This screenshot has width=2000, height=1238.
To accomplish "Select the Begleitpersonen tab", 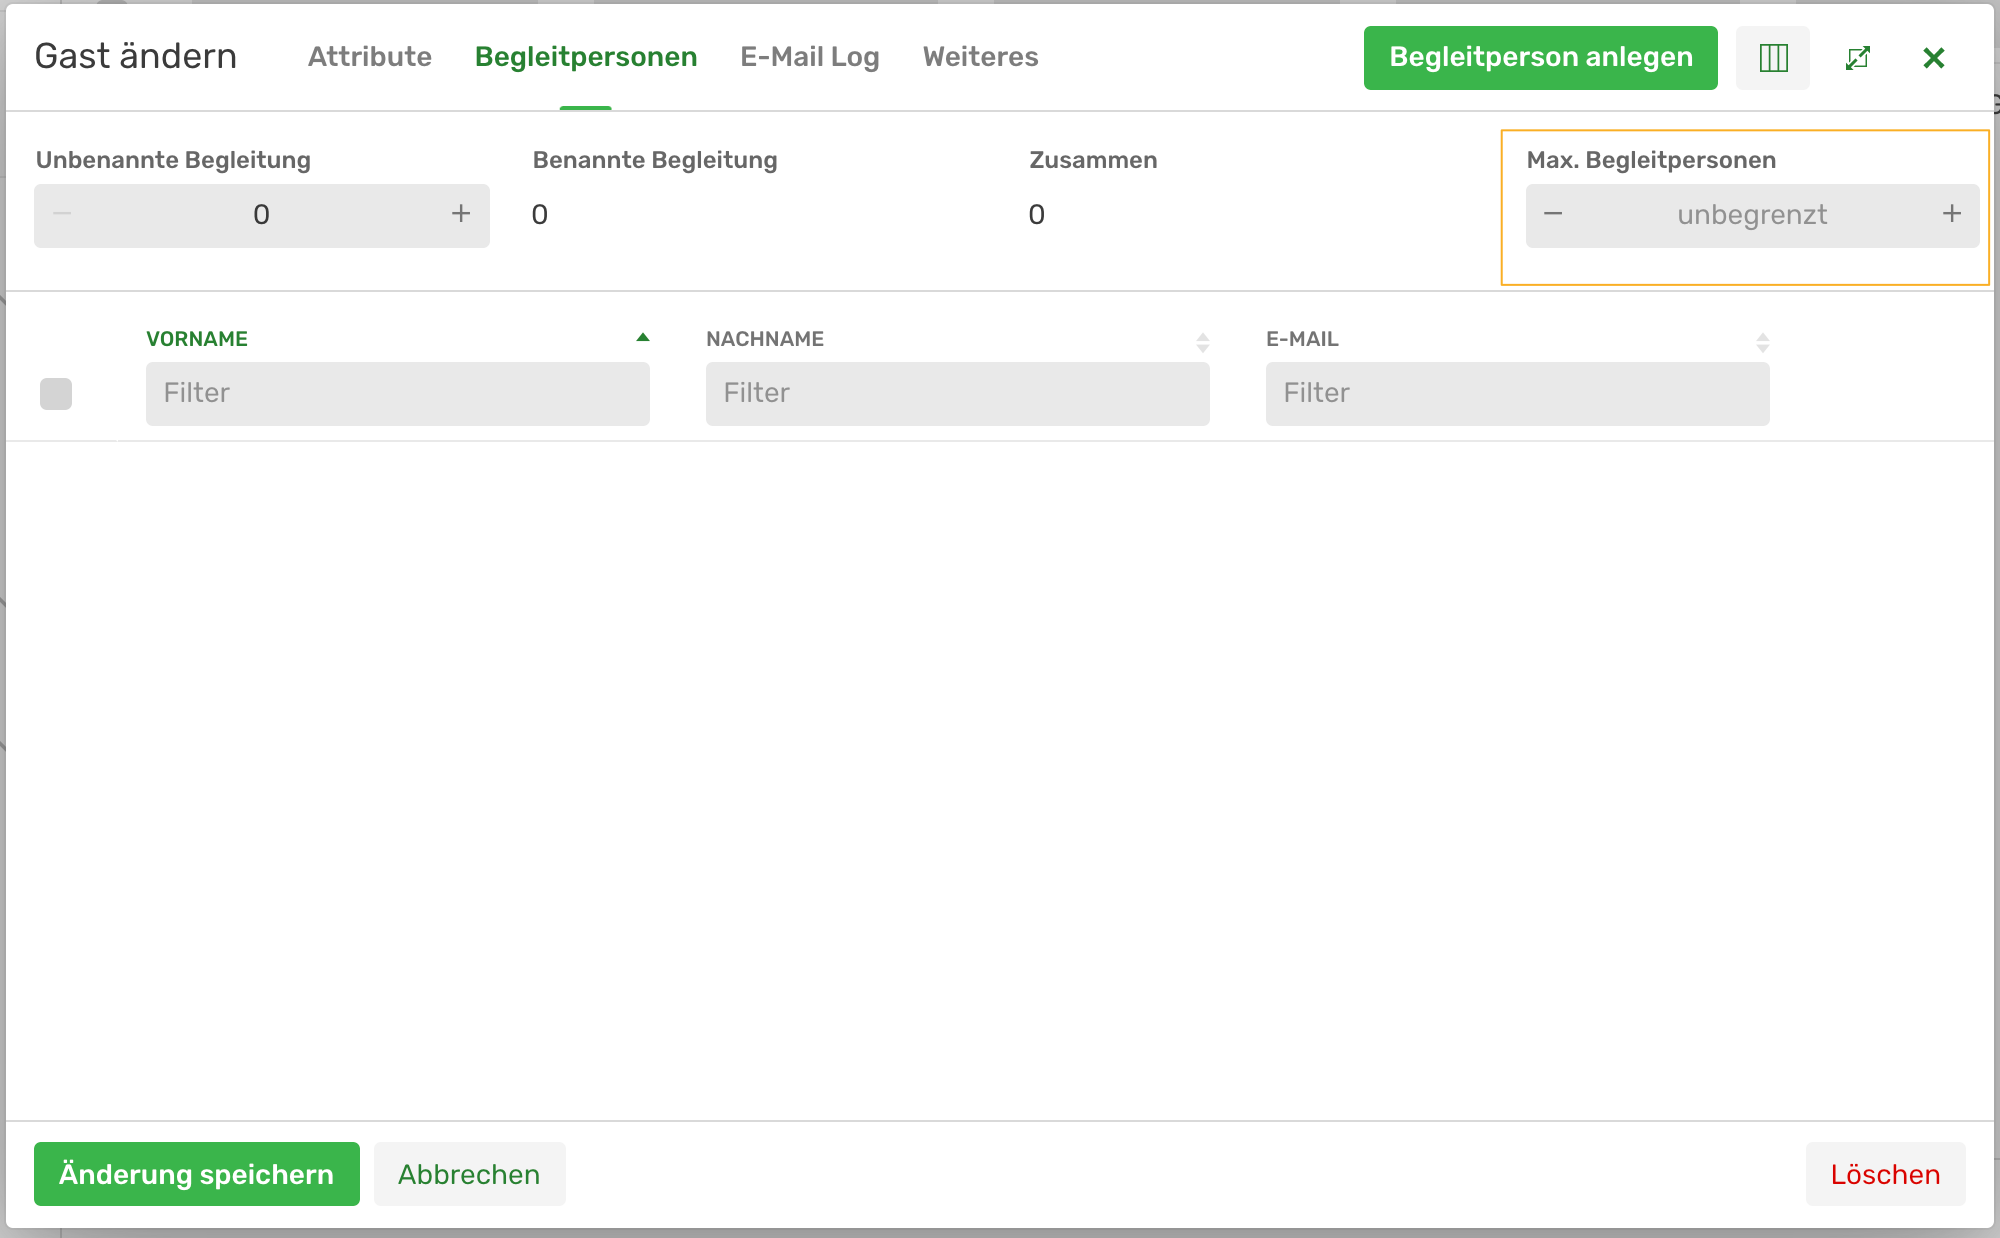I will 586,57.
